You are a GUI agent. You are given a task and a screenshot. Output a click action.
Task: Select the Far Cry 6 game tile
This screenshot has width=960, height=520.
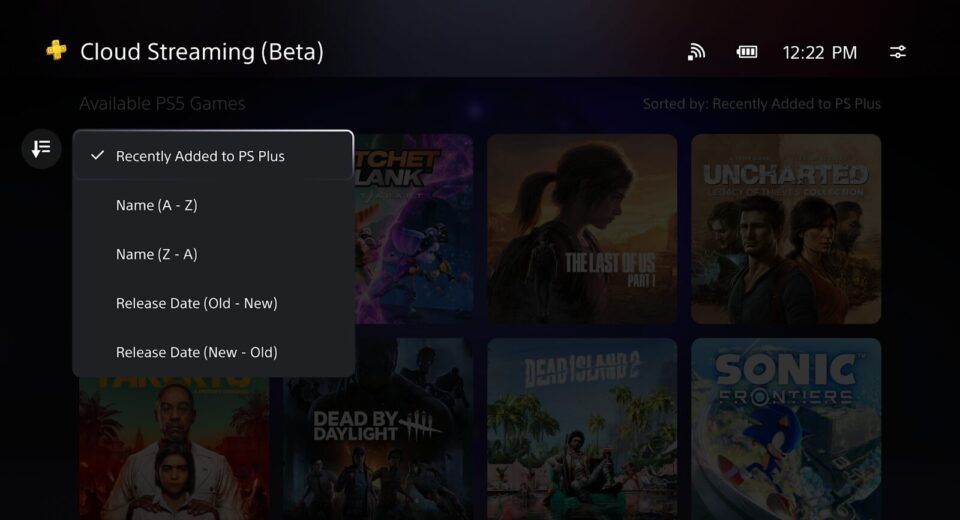click(174, 448)
